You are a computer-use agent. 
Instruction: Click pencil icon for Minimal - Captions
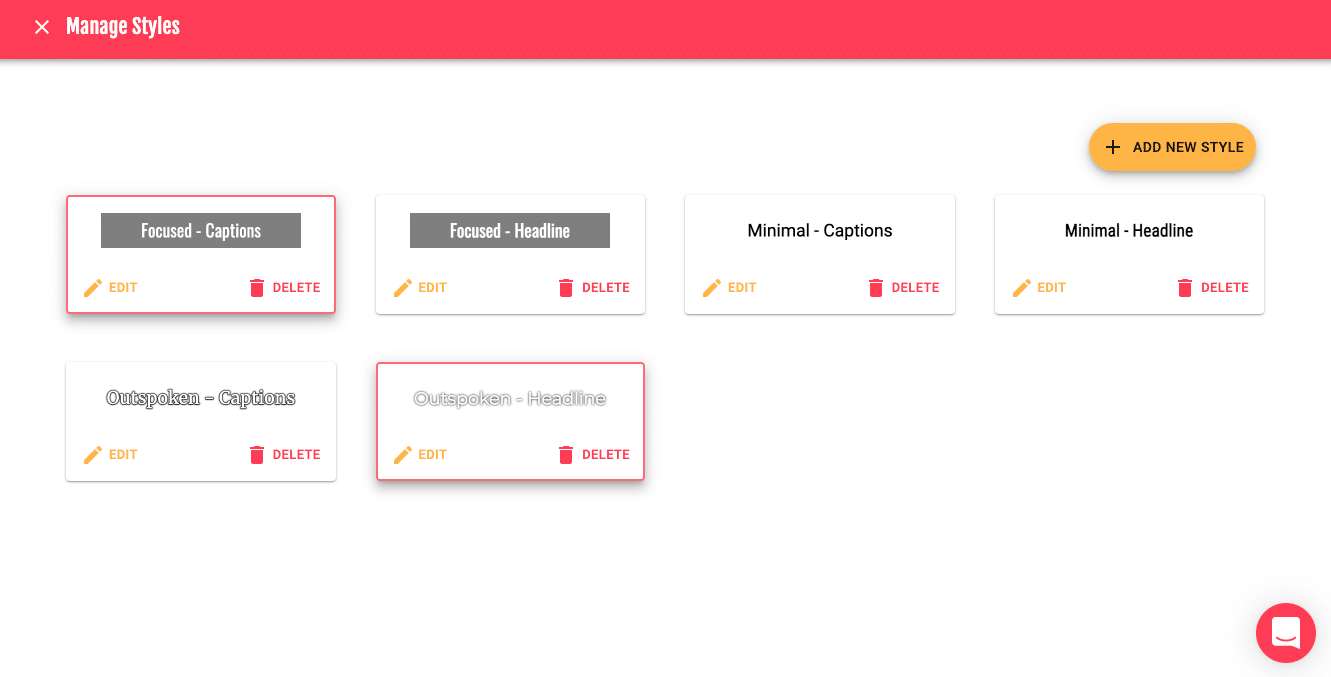click(x=712, y=288)
